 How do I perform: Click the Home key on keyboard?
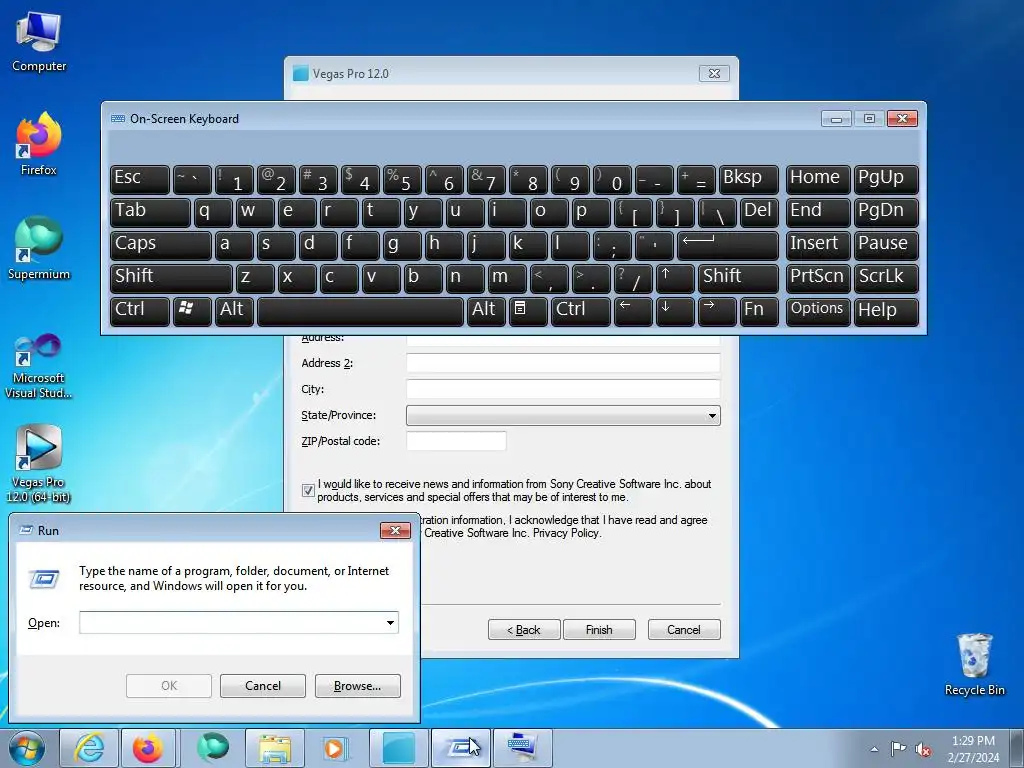coord(818,180)
